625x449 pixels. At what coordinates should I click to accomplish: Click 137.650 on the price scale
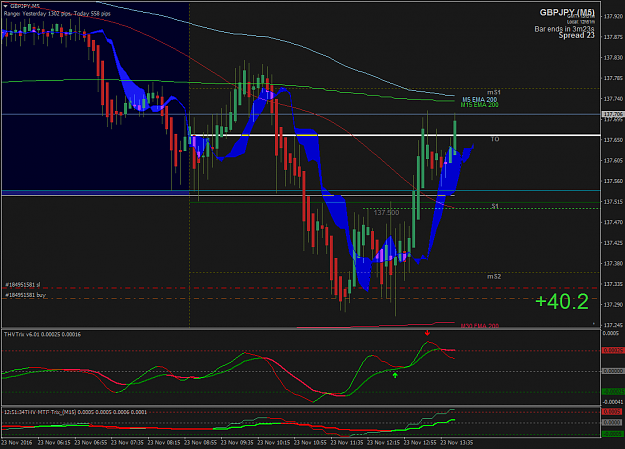613,140
